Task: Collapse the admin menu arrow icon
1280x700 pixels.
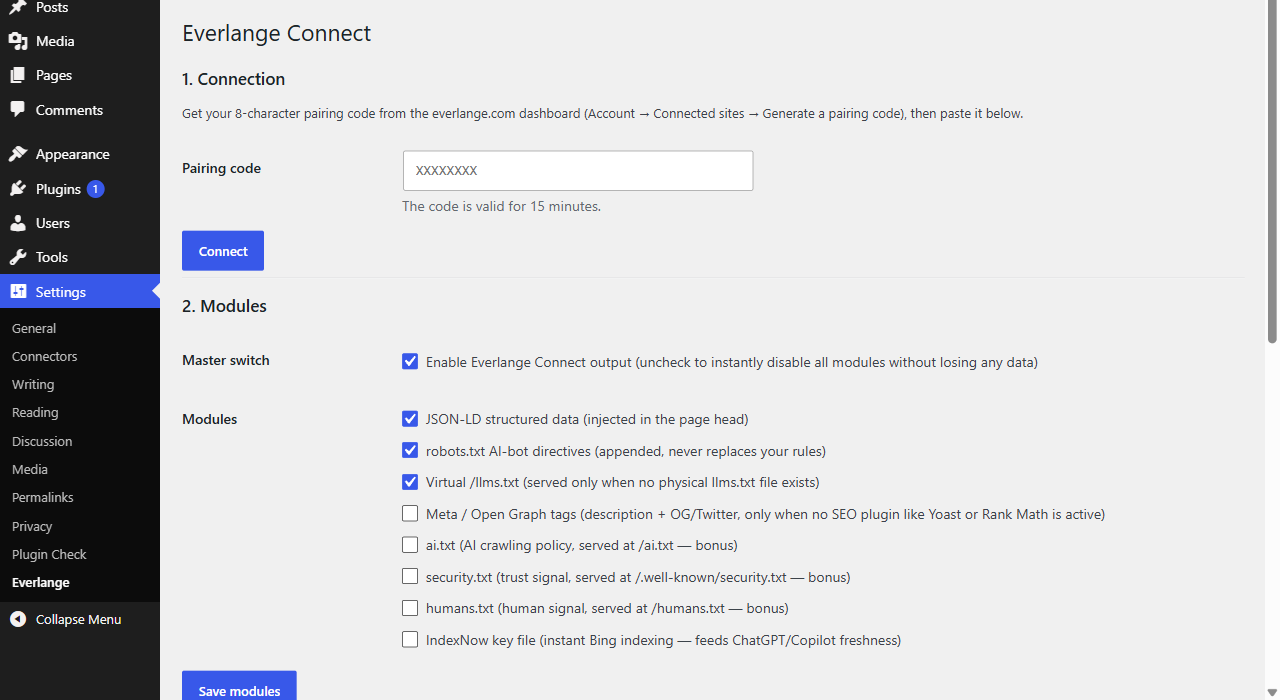Action: click(18, 619)
